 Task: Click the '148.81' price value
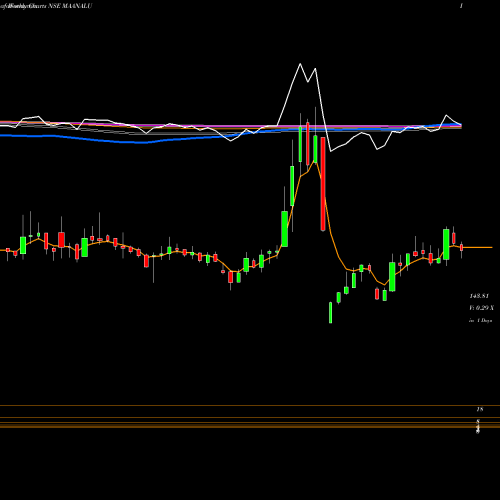coord(479,296)
